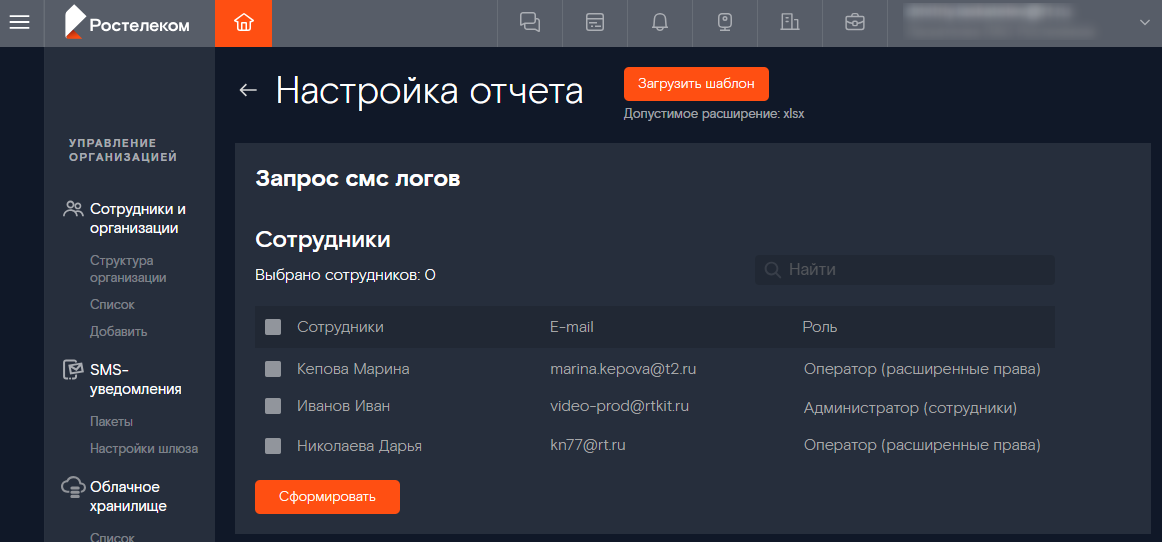Open Структура организации in sidebar

click(x=128, y=269)
